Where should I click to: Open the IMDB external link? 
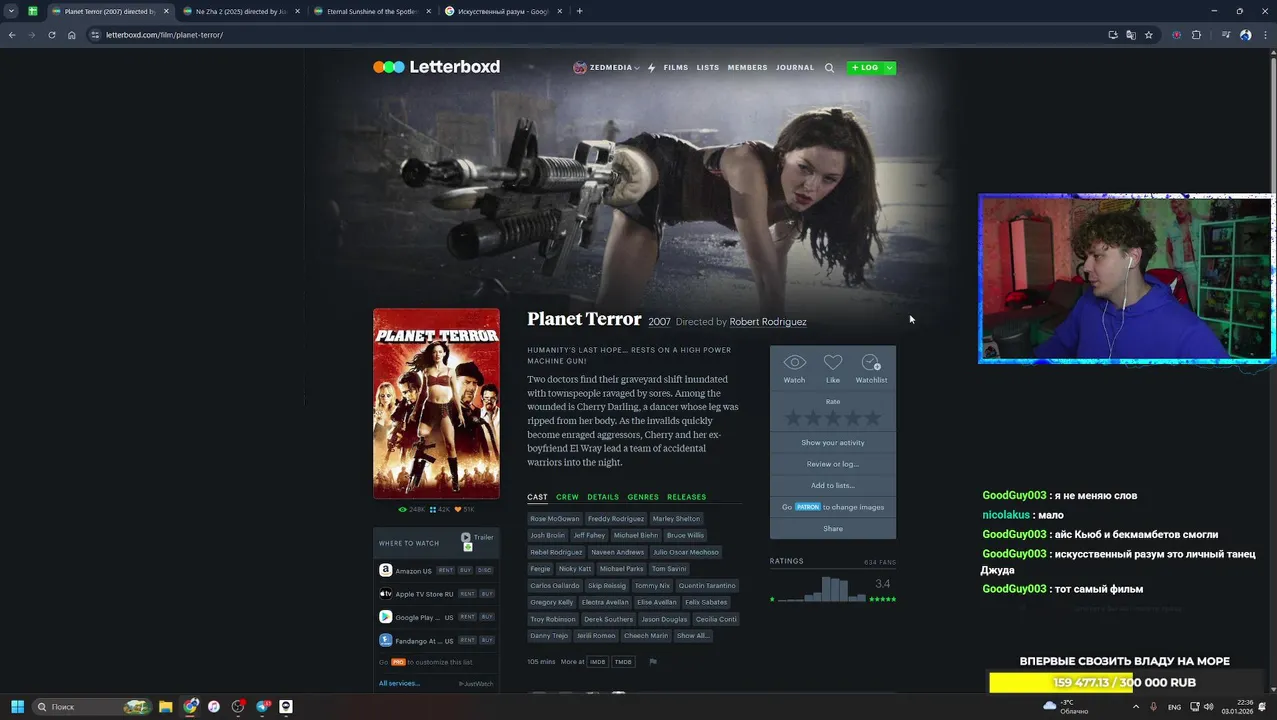tap(597, 662)
